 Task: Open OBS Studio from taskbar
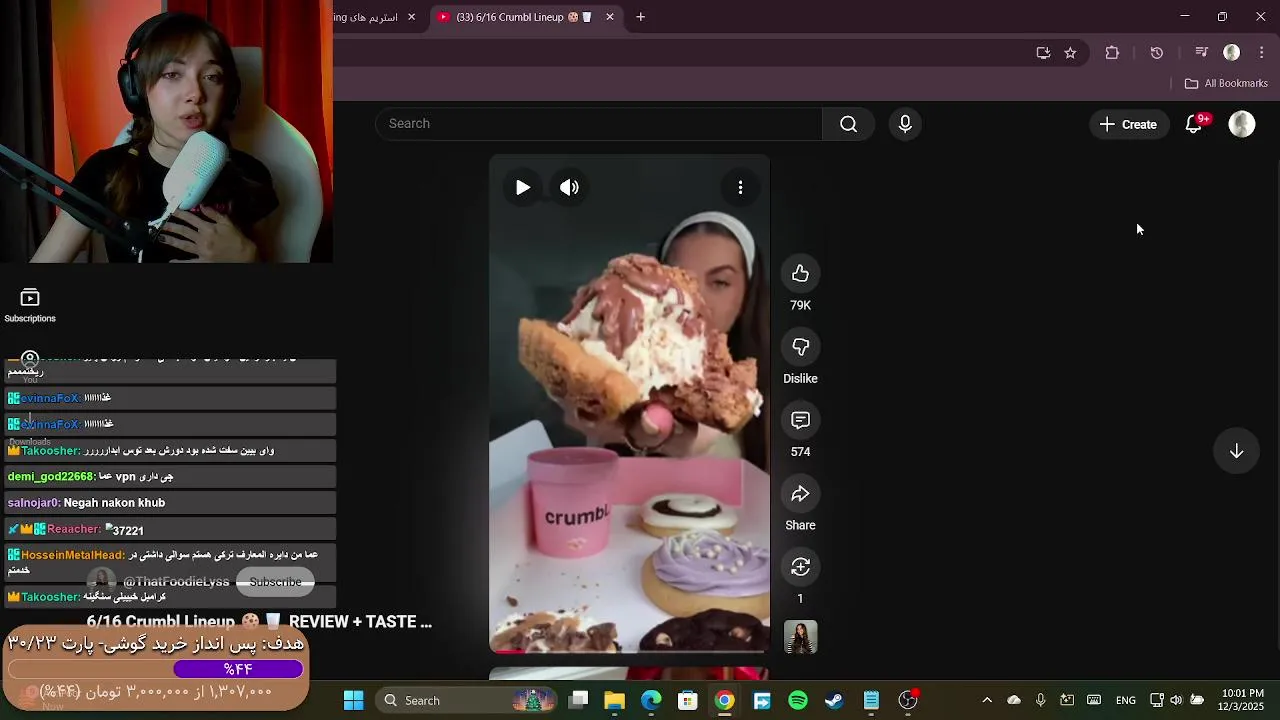pyautogui.click(x=908, y=700)
